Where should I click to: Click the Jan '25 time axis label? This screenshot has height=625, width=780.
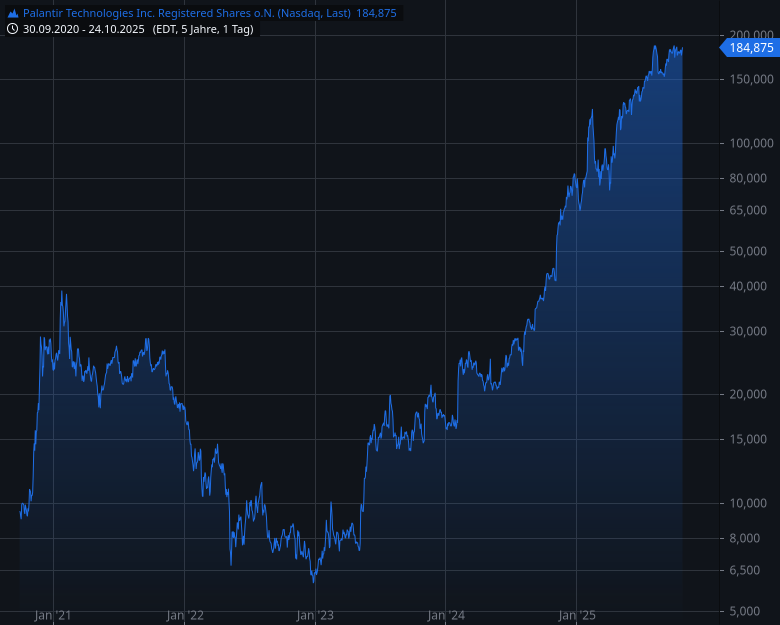(577, 615)
